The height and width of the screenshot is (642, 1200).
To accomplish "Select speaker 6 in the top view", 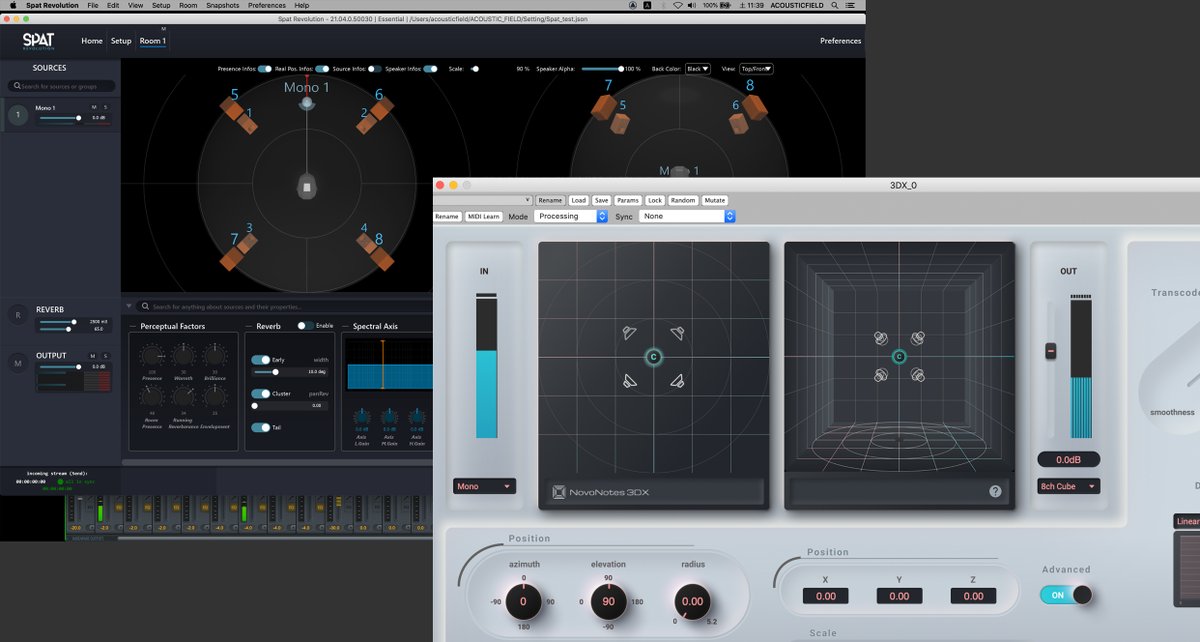I will pos(382,107).
